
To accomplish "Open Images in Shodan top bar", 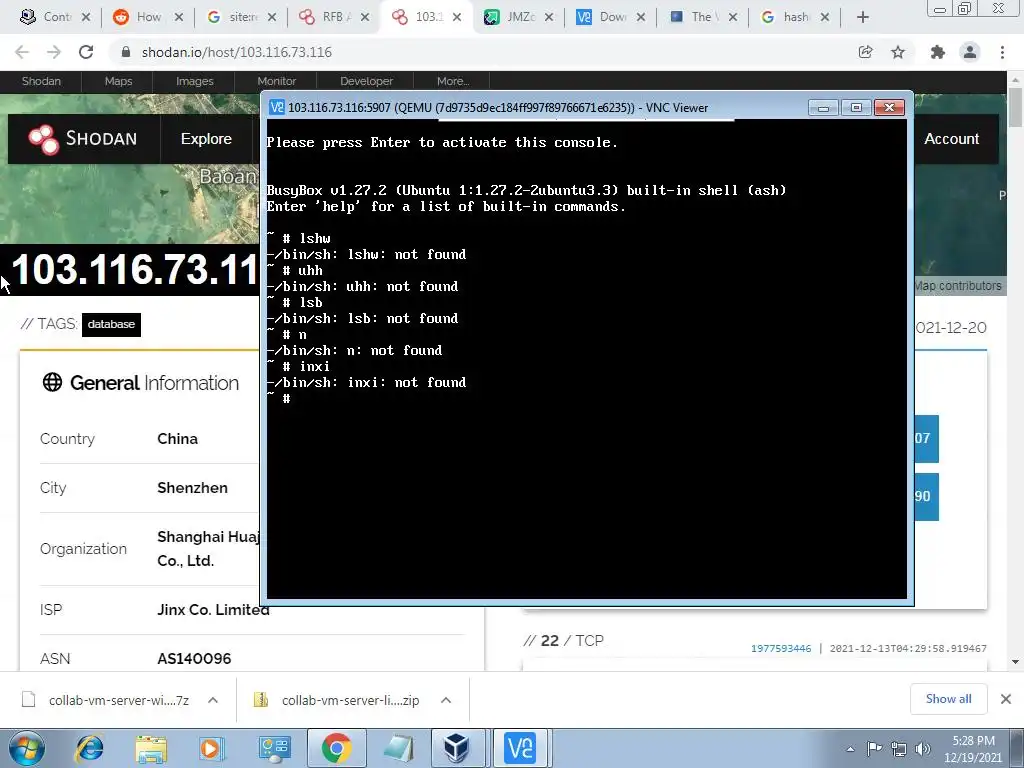I will pyautogui.click(x=195, y=81).
